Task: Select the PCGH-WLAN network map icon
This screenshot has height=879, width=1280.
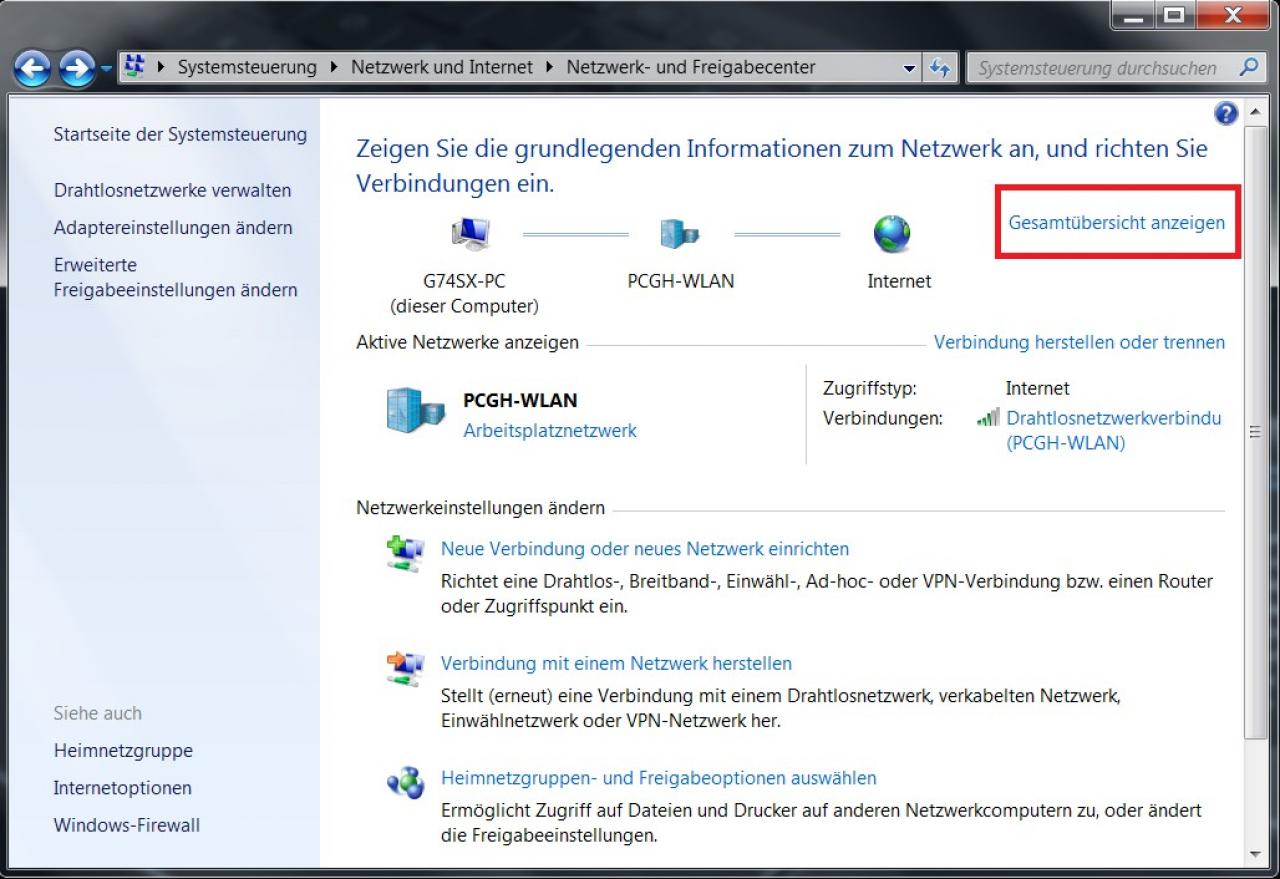Action: (680, 235)
